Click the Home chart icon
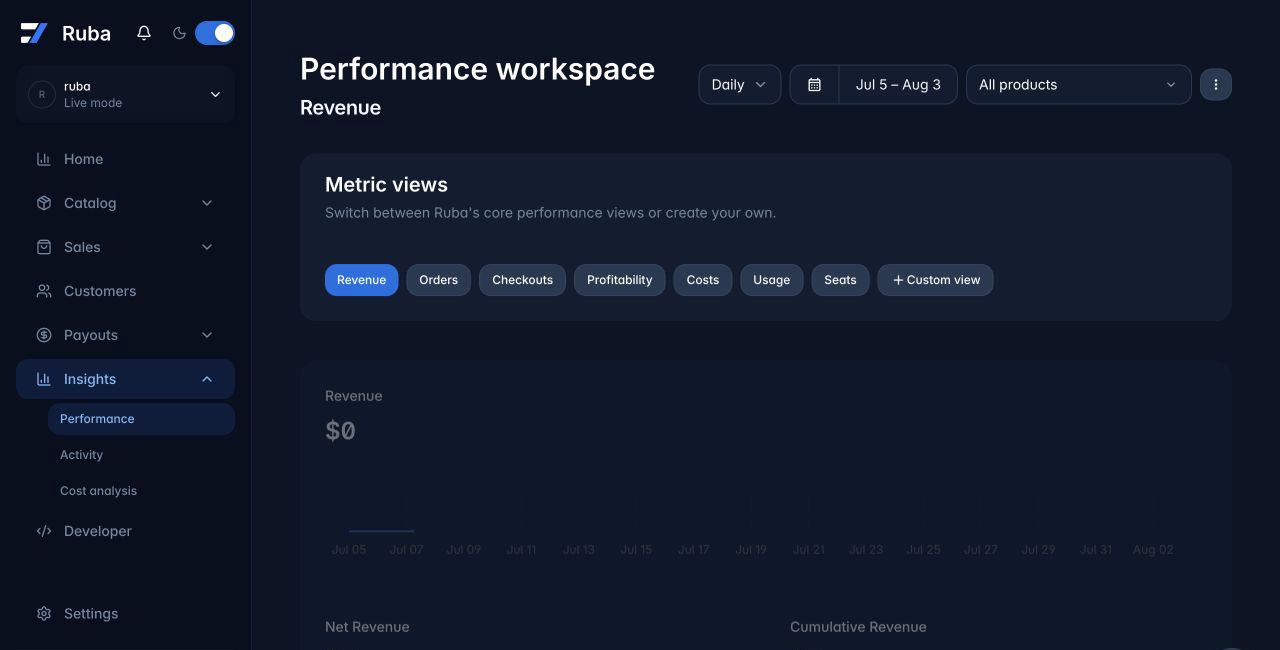The width and height of the screenshot is (1280, 650). (x=44, y=159)
